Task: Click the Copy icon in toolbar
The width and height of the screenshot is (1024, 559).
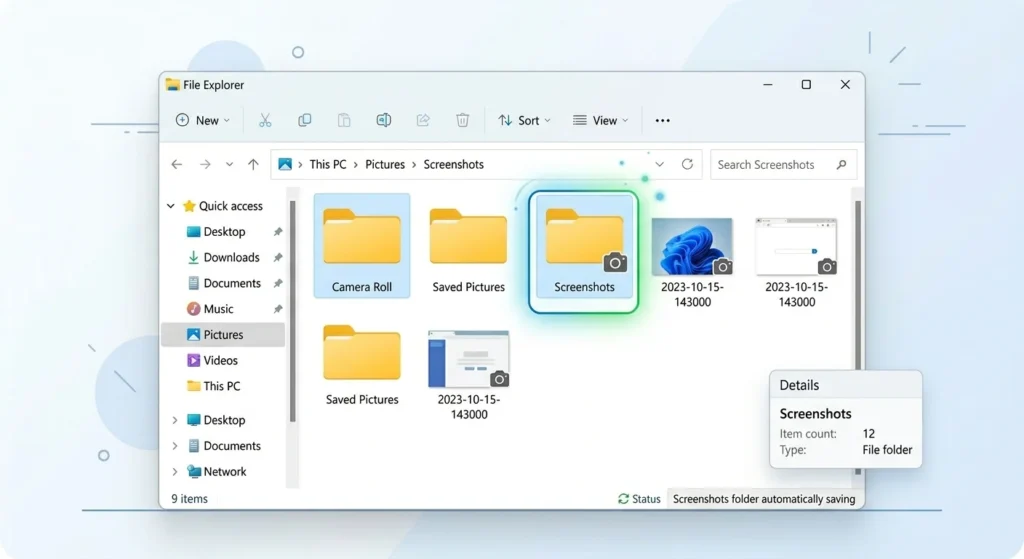Action: [304, 120]
